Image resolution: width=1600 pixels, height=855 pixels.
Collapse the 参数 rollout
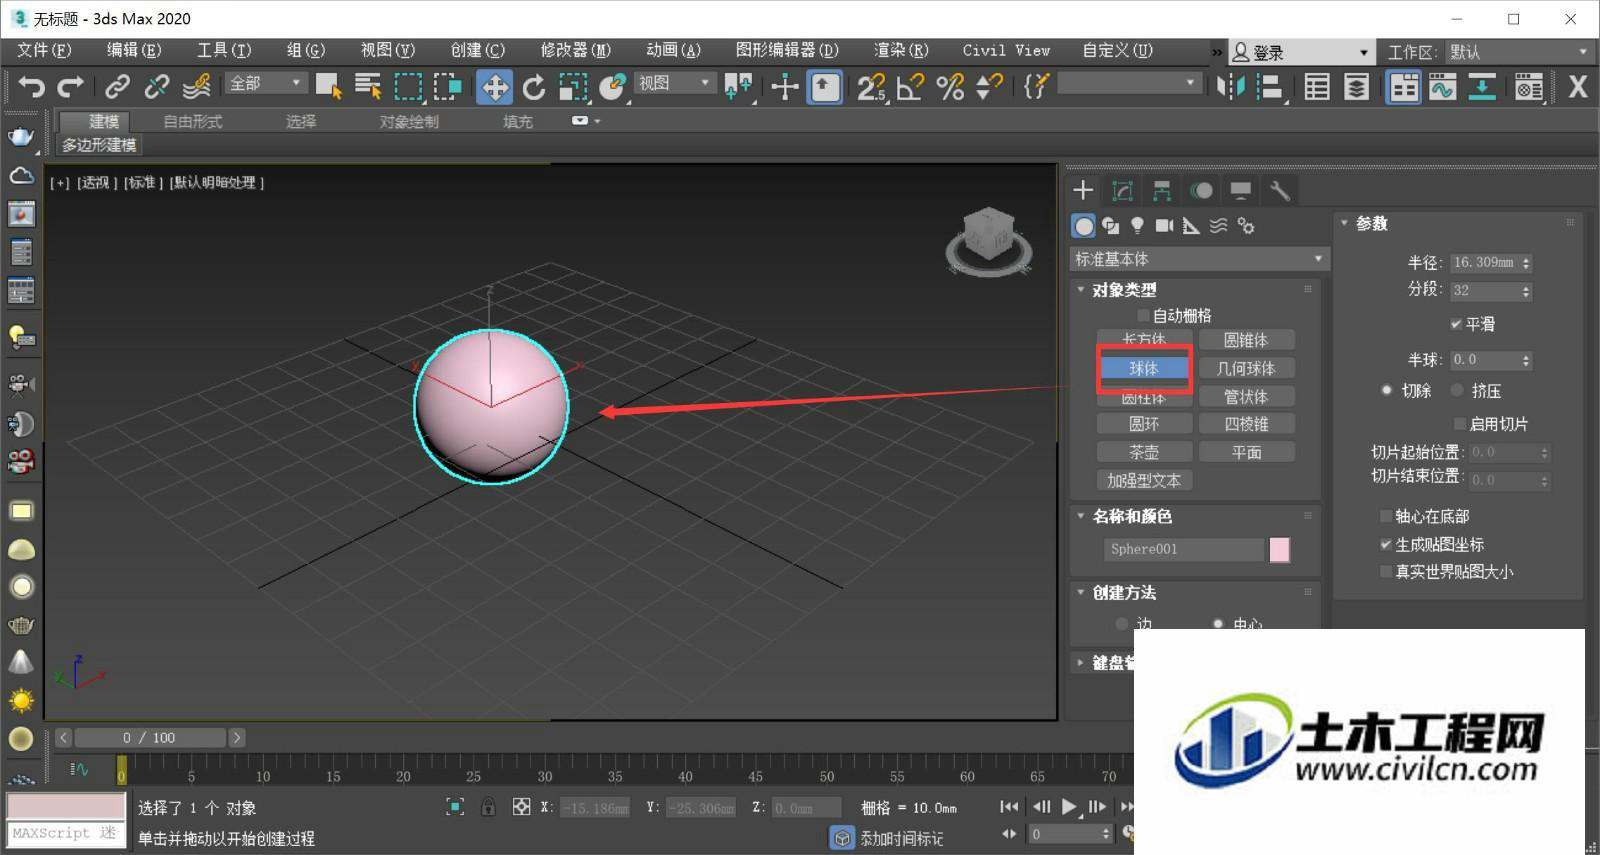[x=1344, y=223]
